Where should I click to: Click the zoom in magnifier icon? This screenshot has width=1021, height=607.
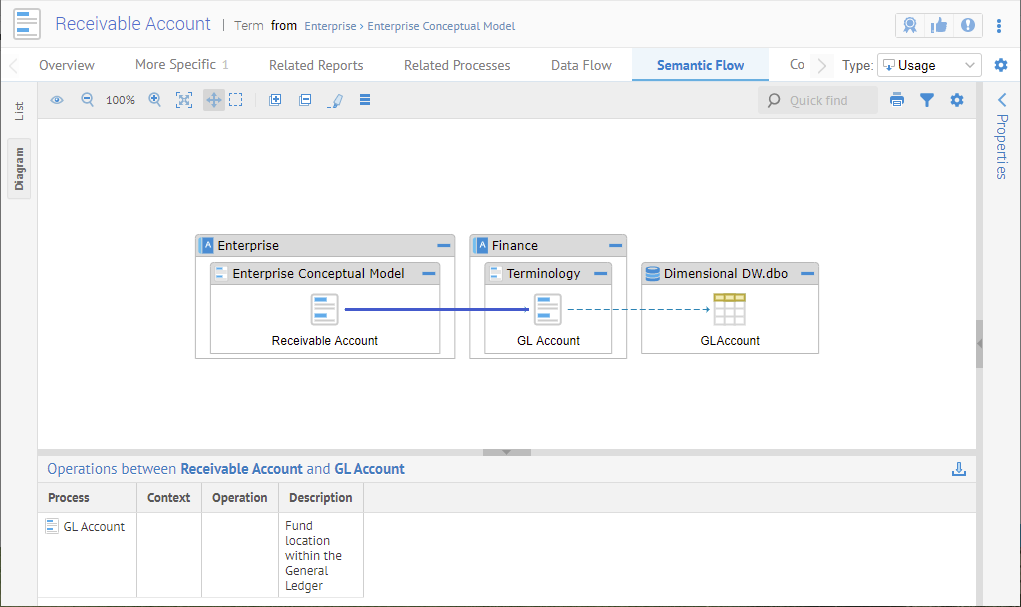[154, 100]
